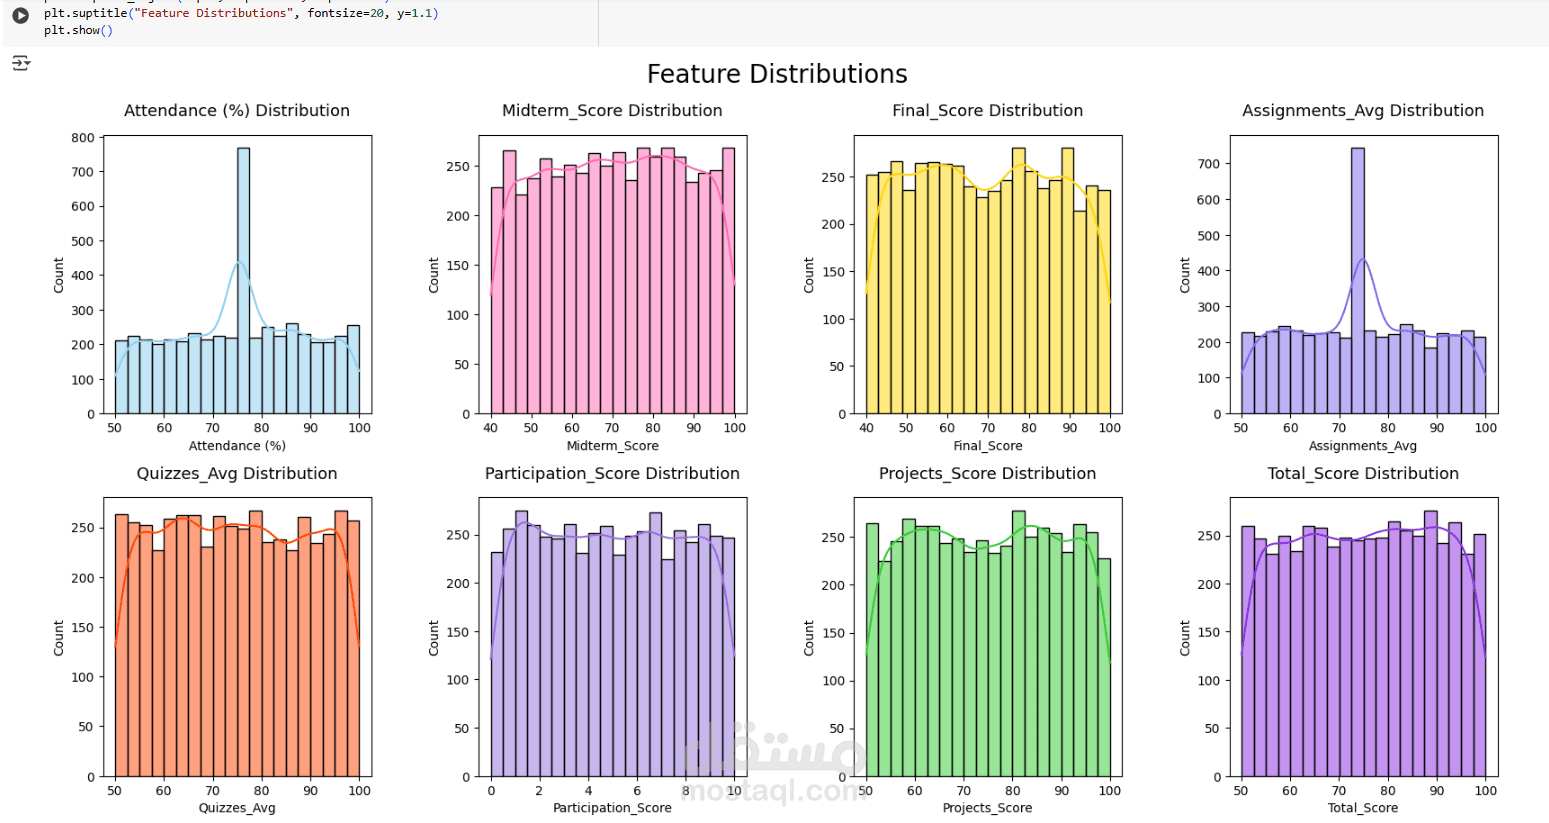Click the Count y-axis label of Quizzes_Avg chart
1549x823 pixels.
(x=59, y=638)
